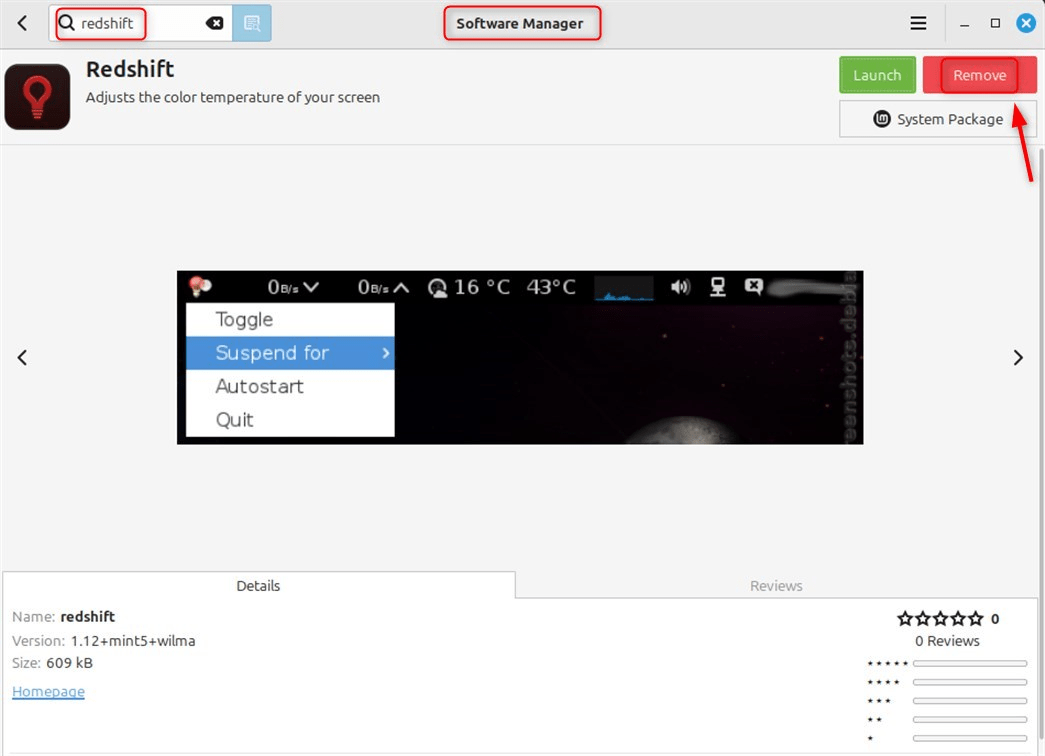Click the three-star rating bar
Screen dimensions: 1045x756
pyautogui.click(x=970, y=701)
